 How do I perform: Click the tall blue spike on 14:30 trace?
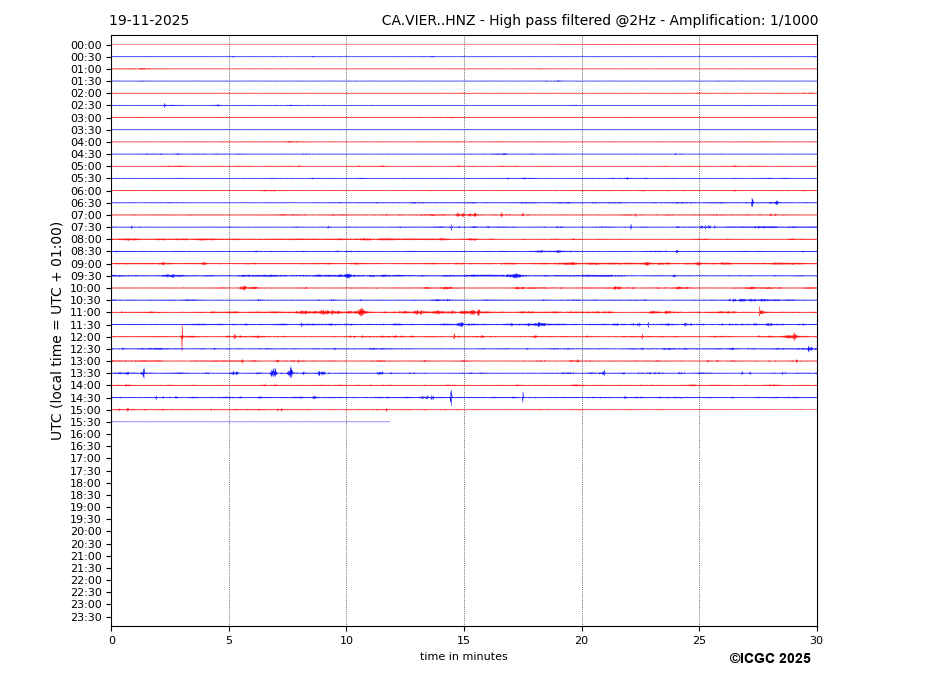pyautogui.click(x=451, y=397)
